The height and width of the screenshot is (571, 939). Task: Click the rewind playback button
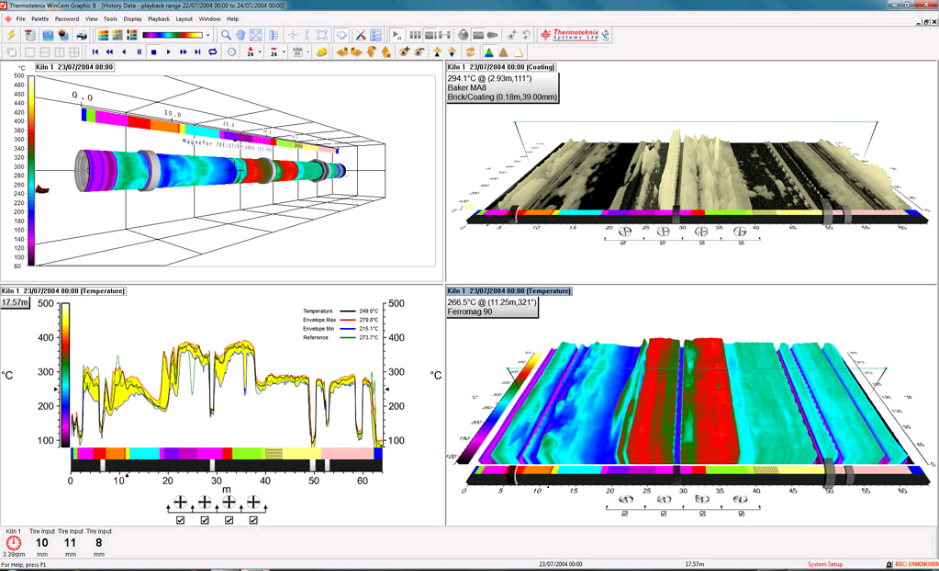110,52
